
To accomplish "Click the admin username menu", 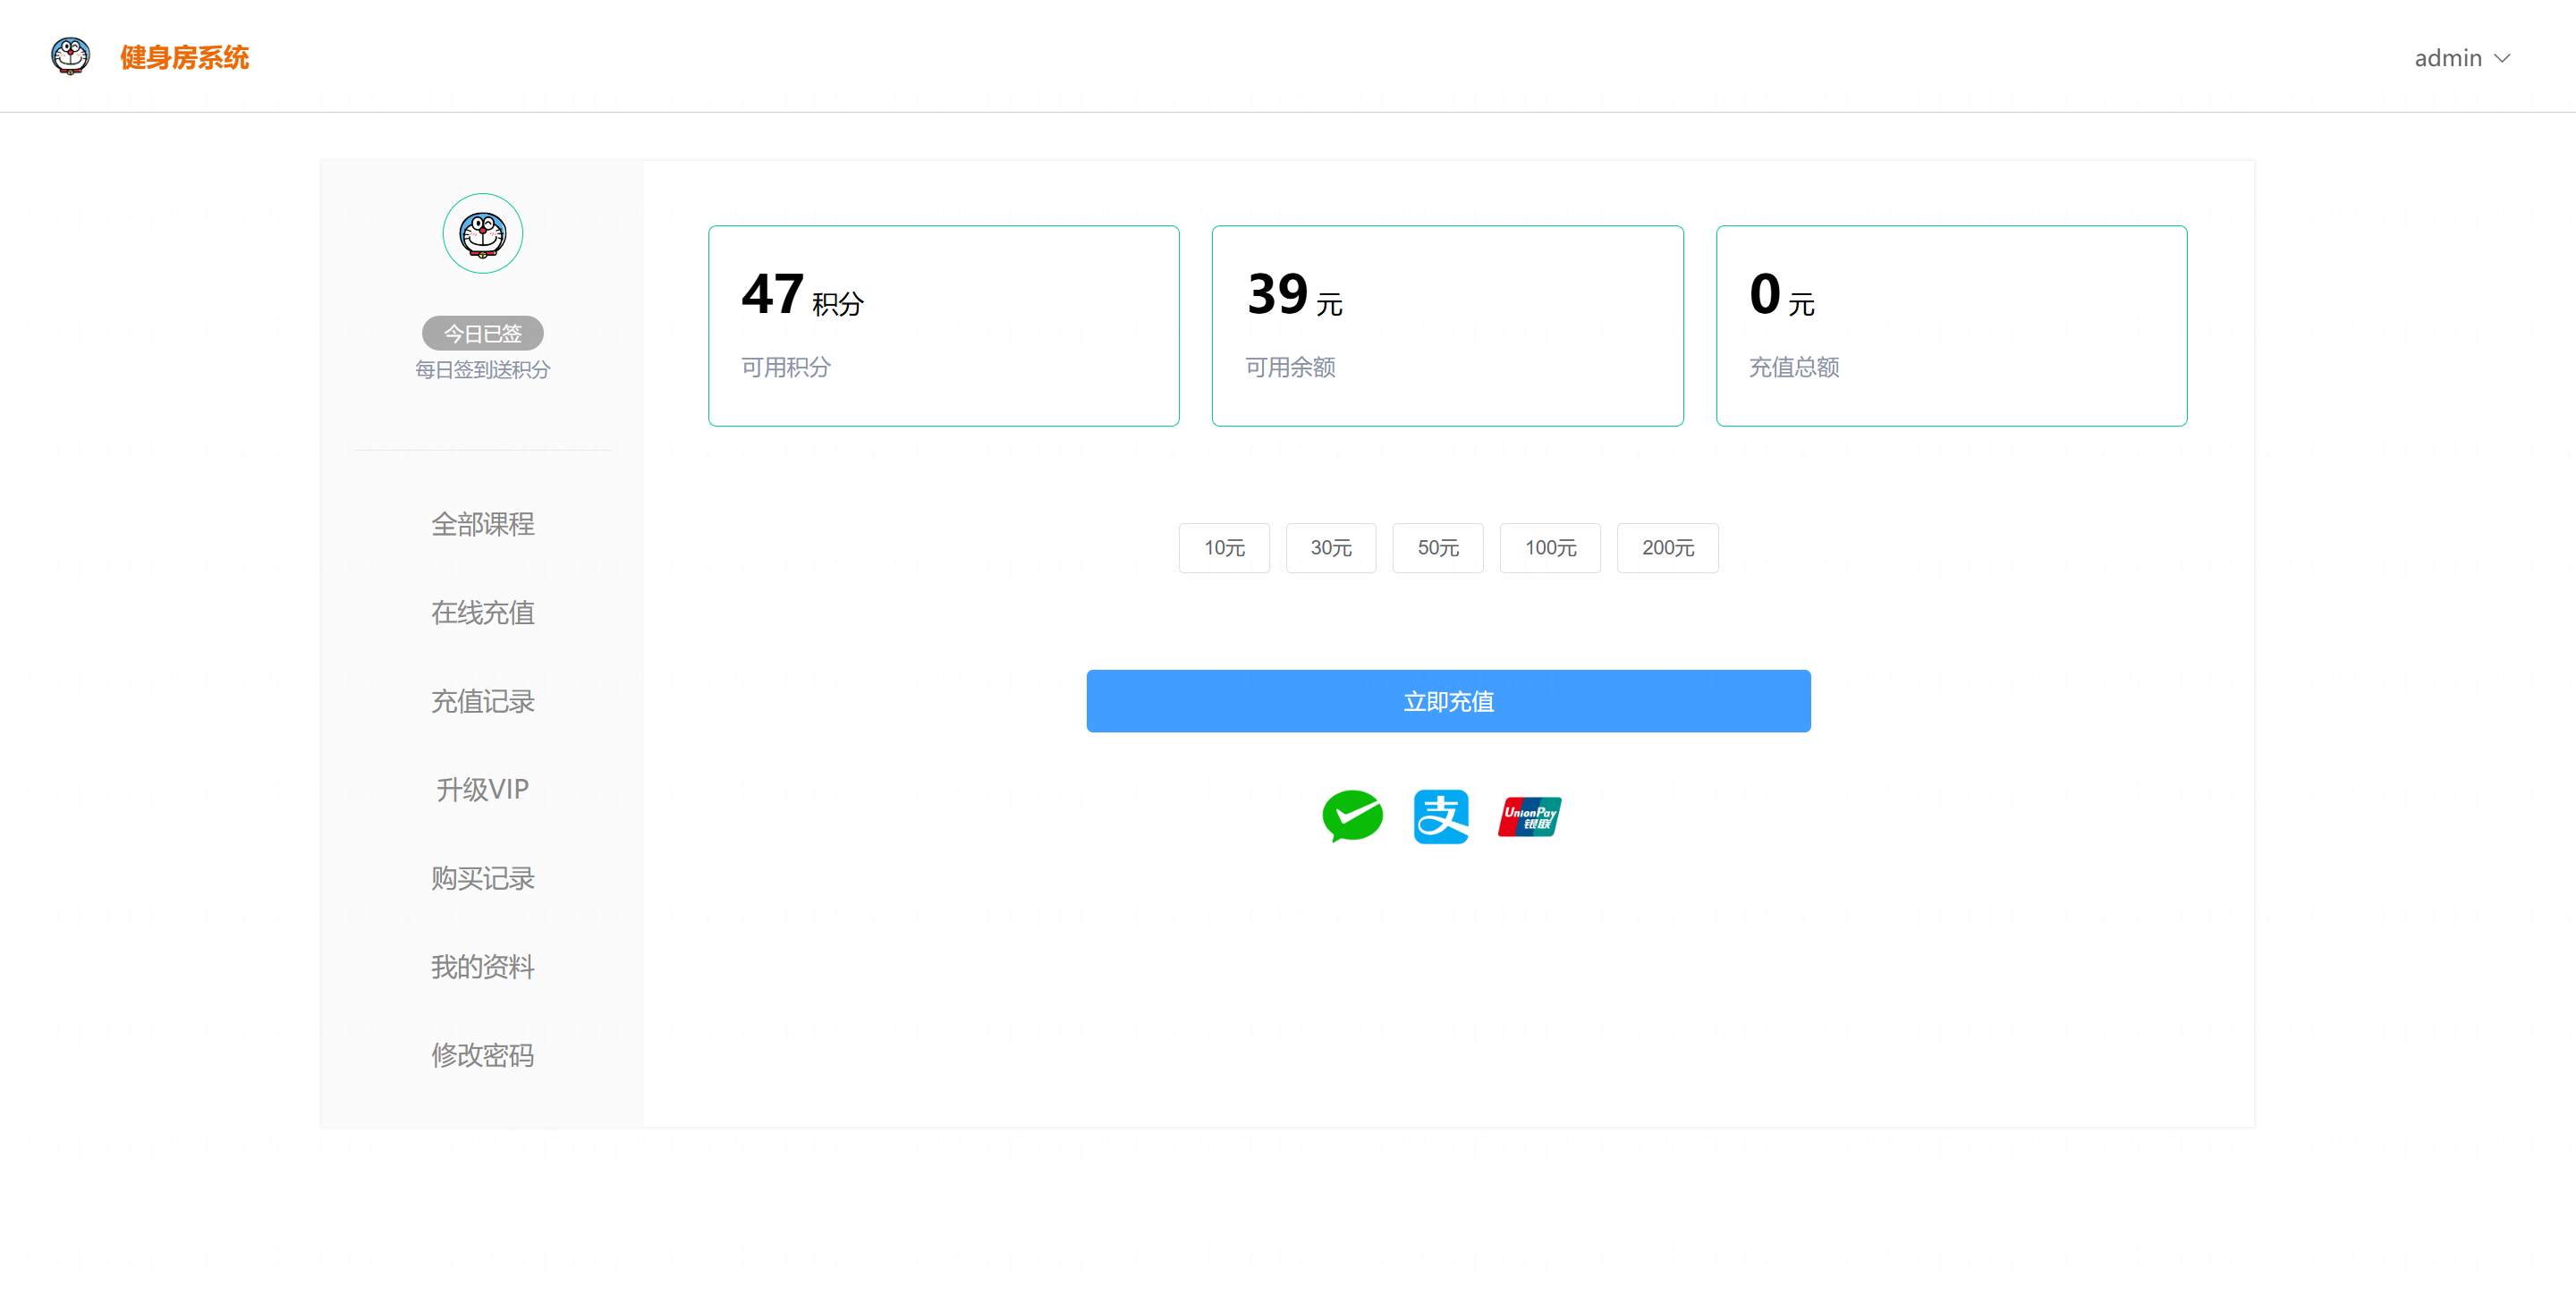I will click(2447, 58).
